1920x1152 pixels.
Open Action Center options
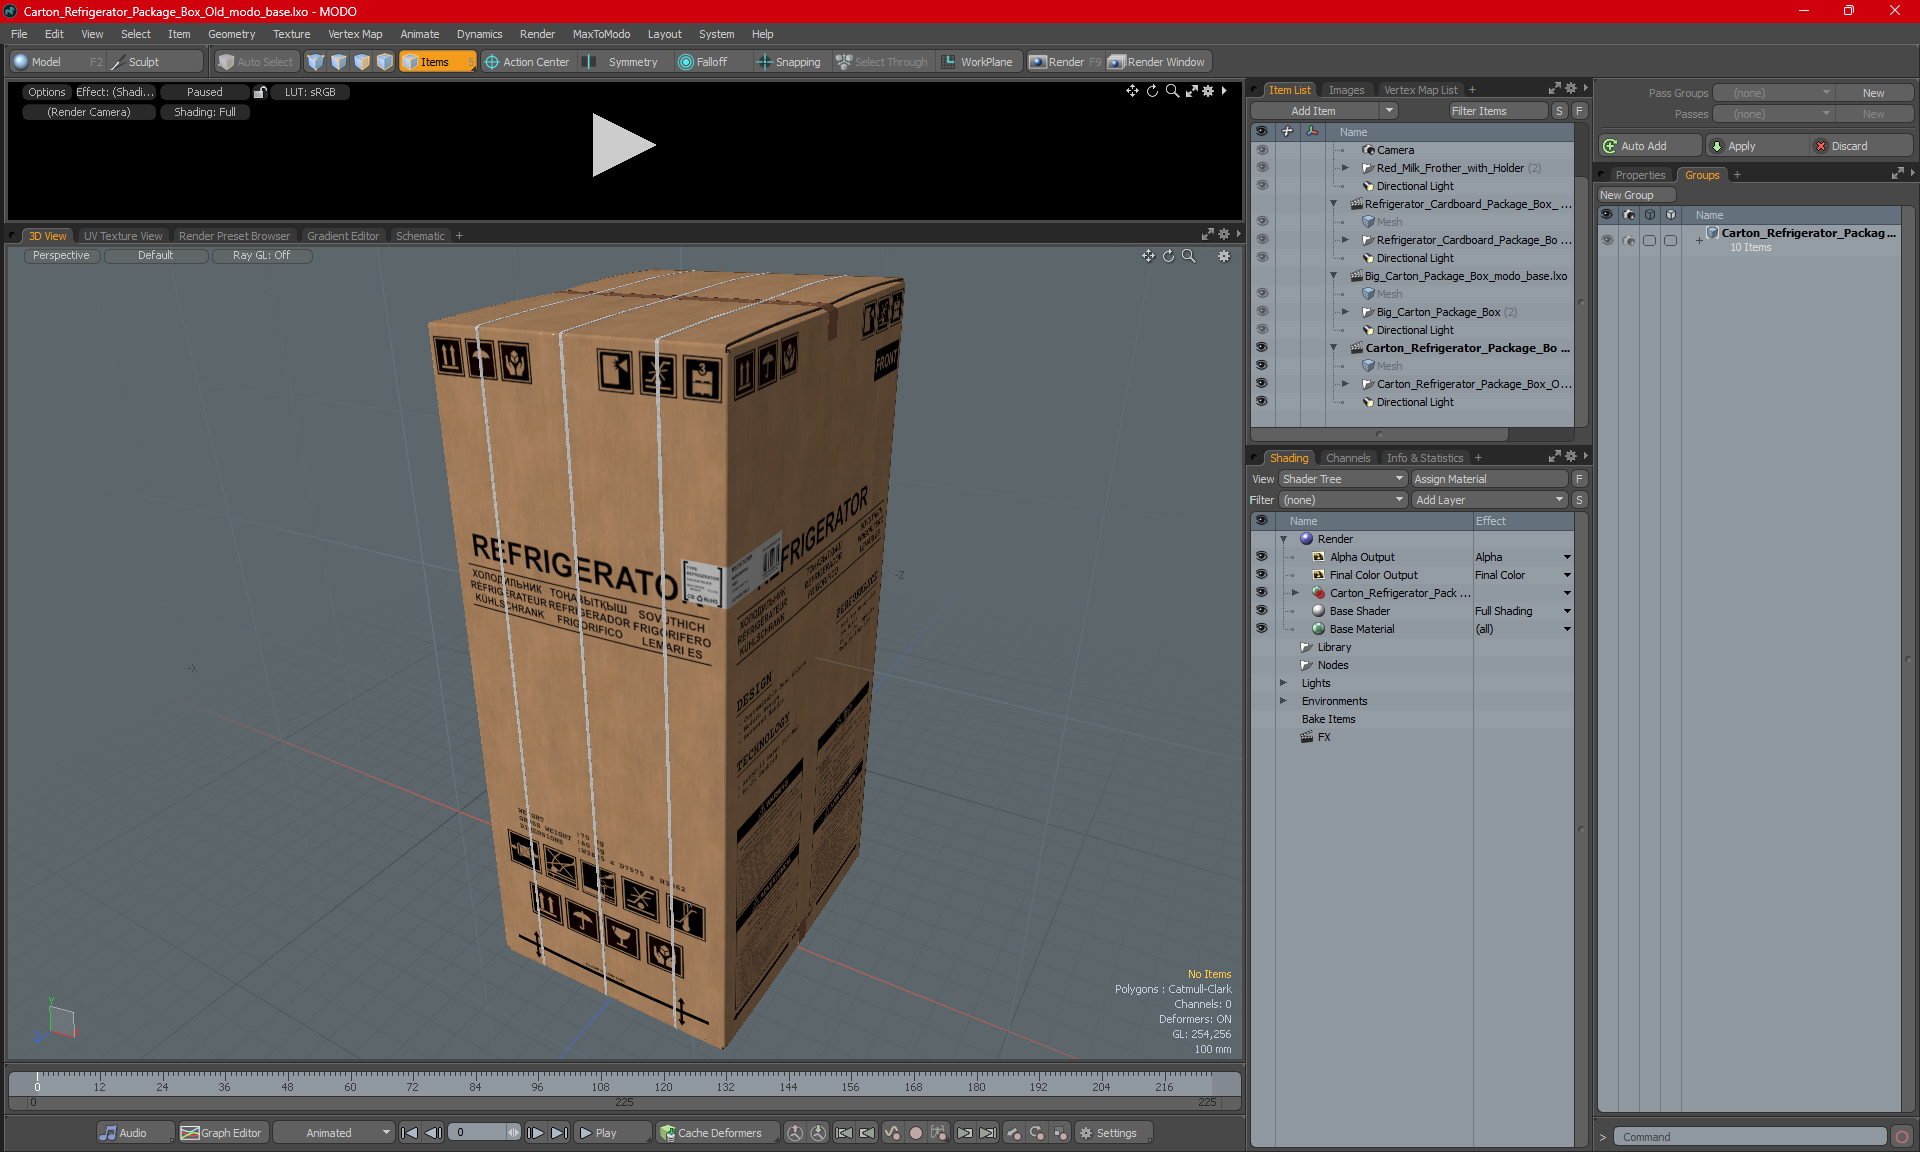click(x=527, y=62)
